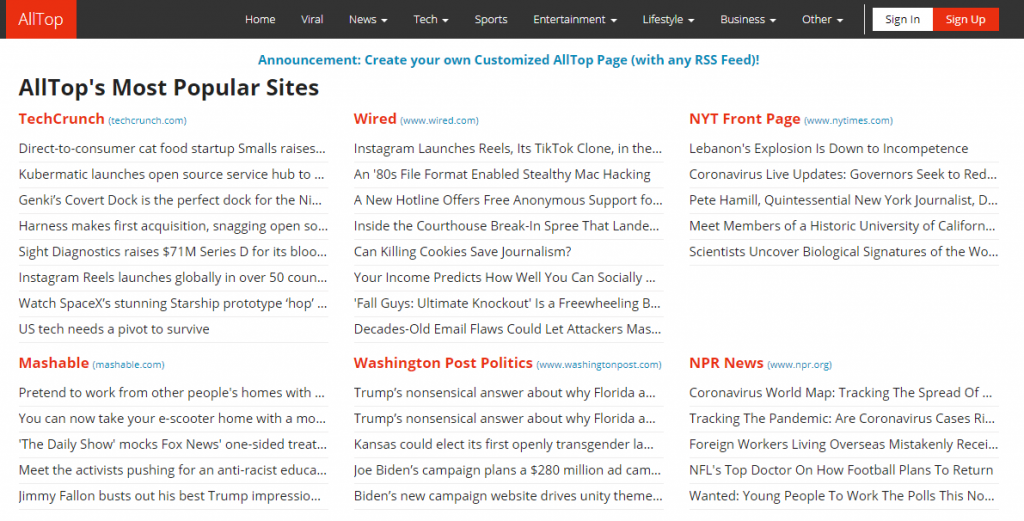
Task: Open 'Watch SpaceX's stunning Starship prototype' story
Action: pos(172,304)
